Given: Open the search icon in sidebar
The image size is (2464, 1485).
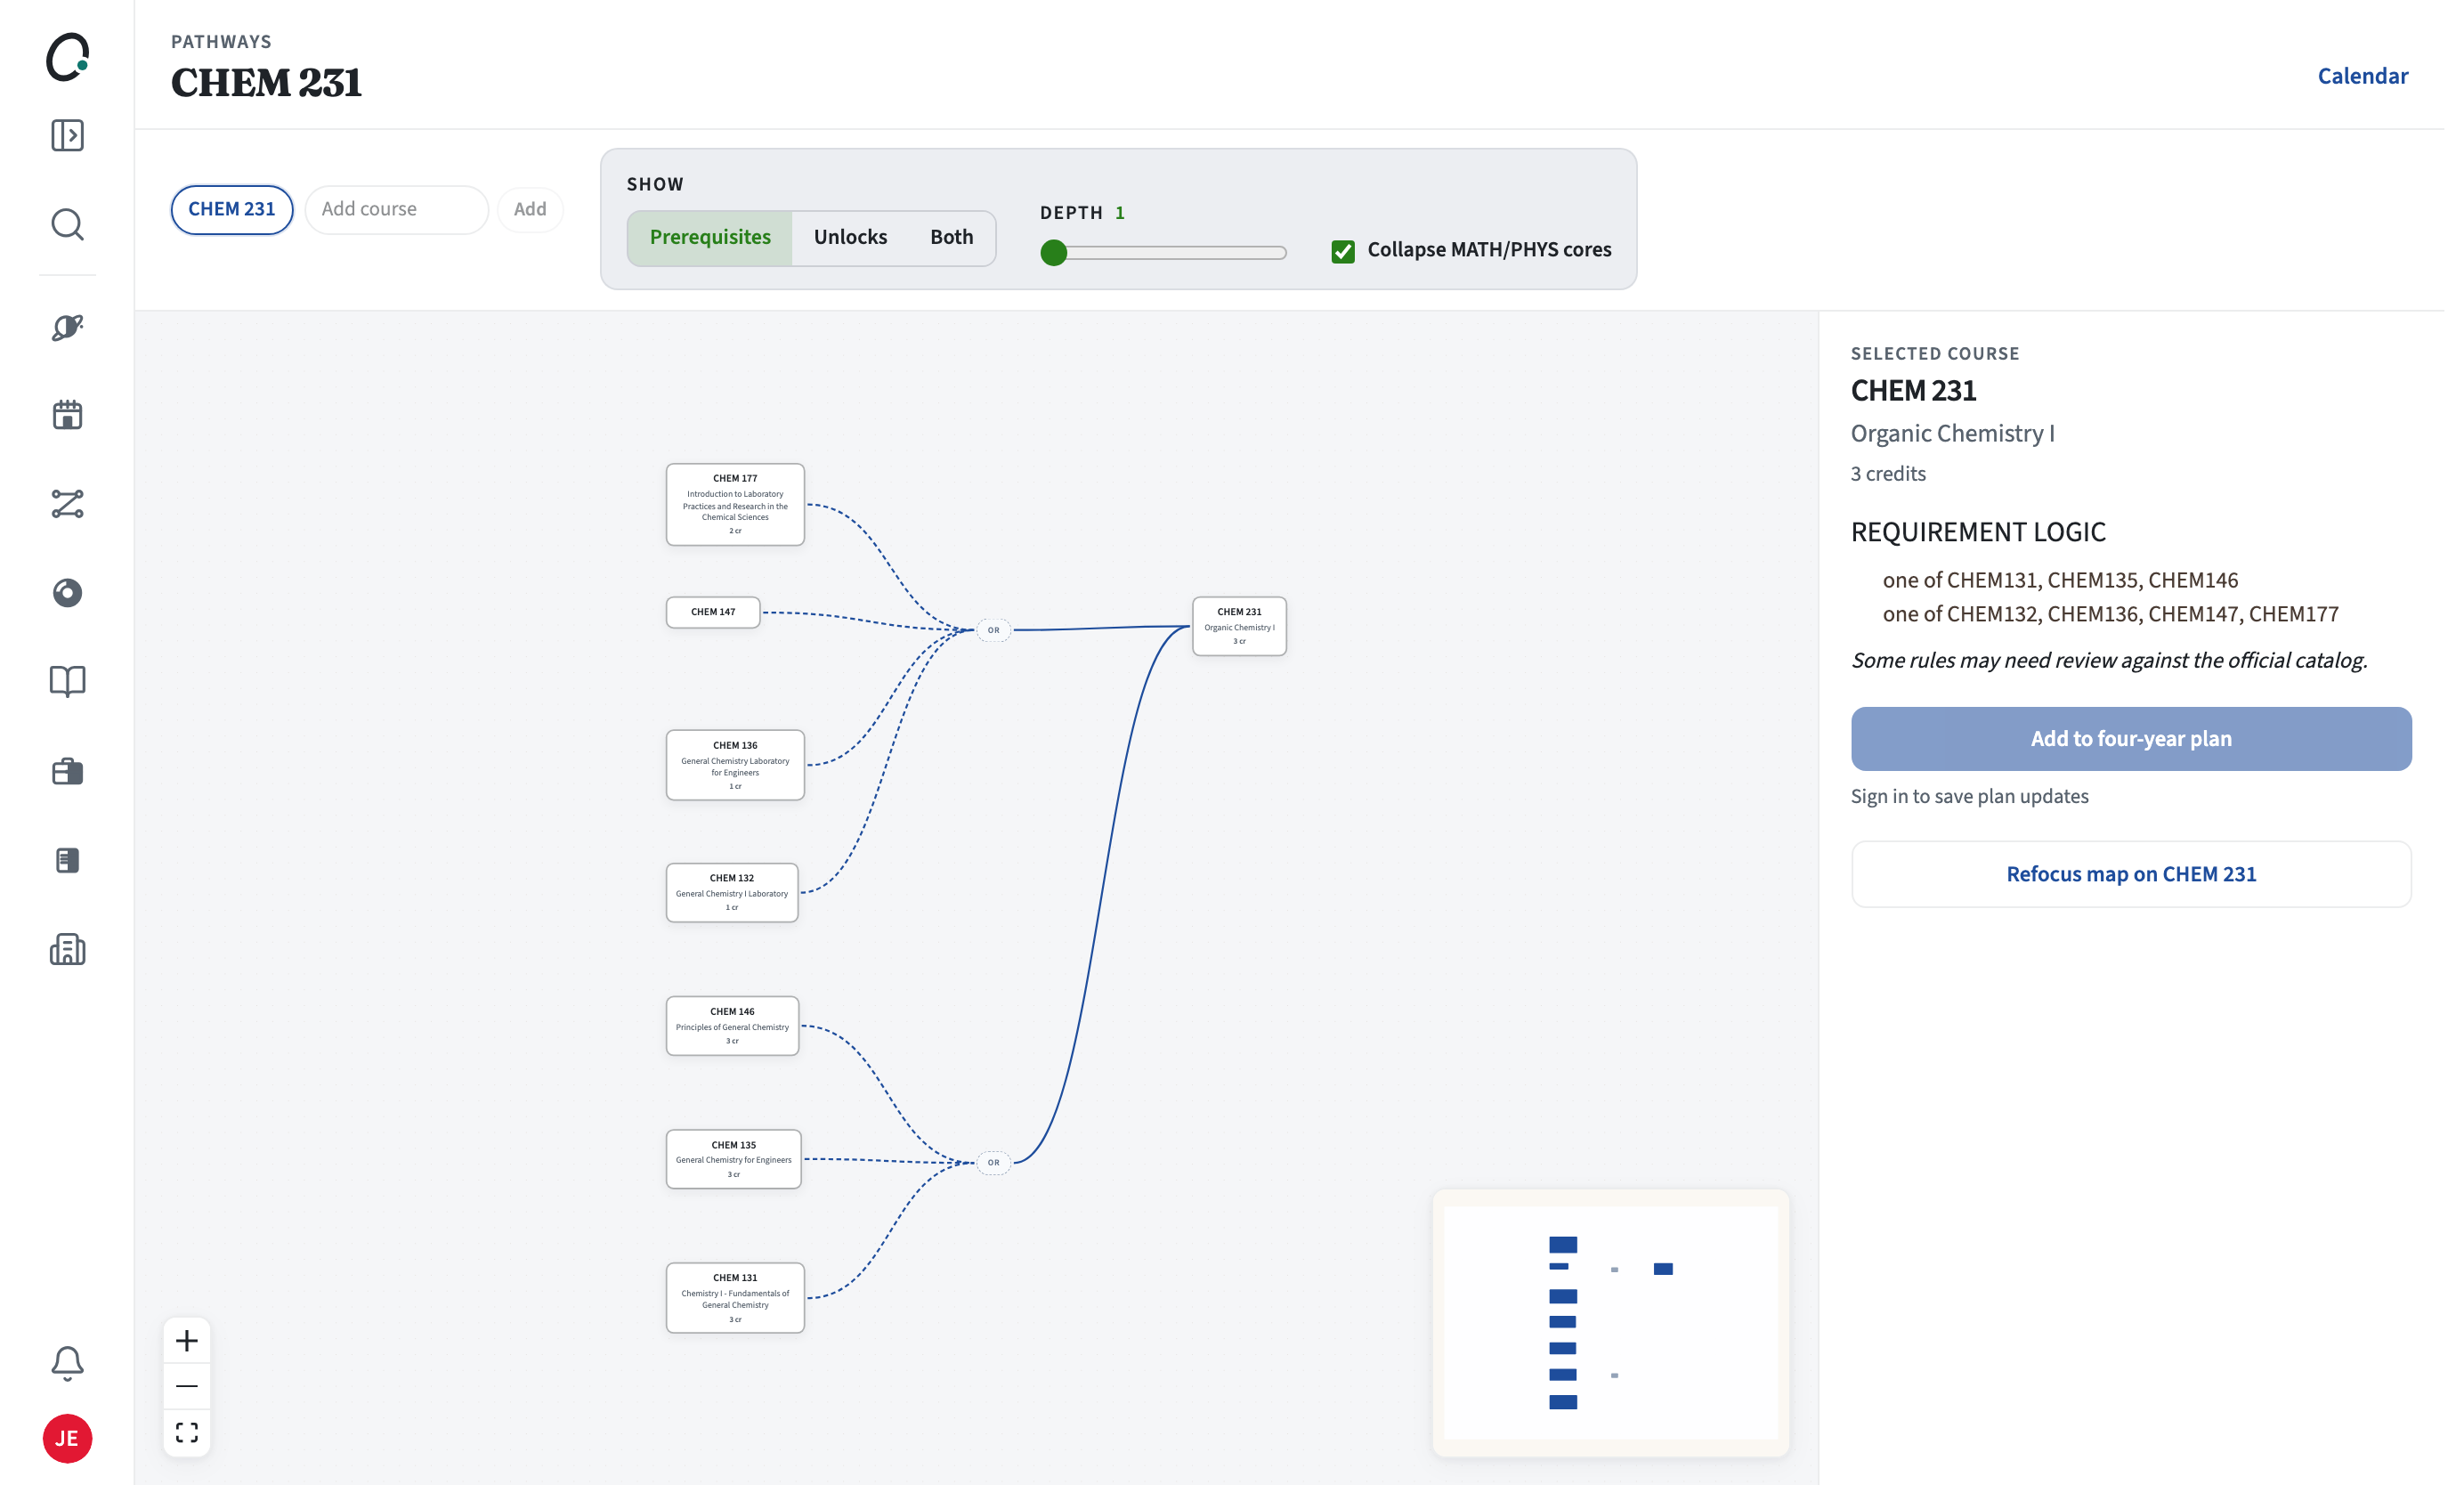Looking at the screenshot, I should [67, 225].
